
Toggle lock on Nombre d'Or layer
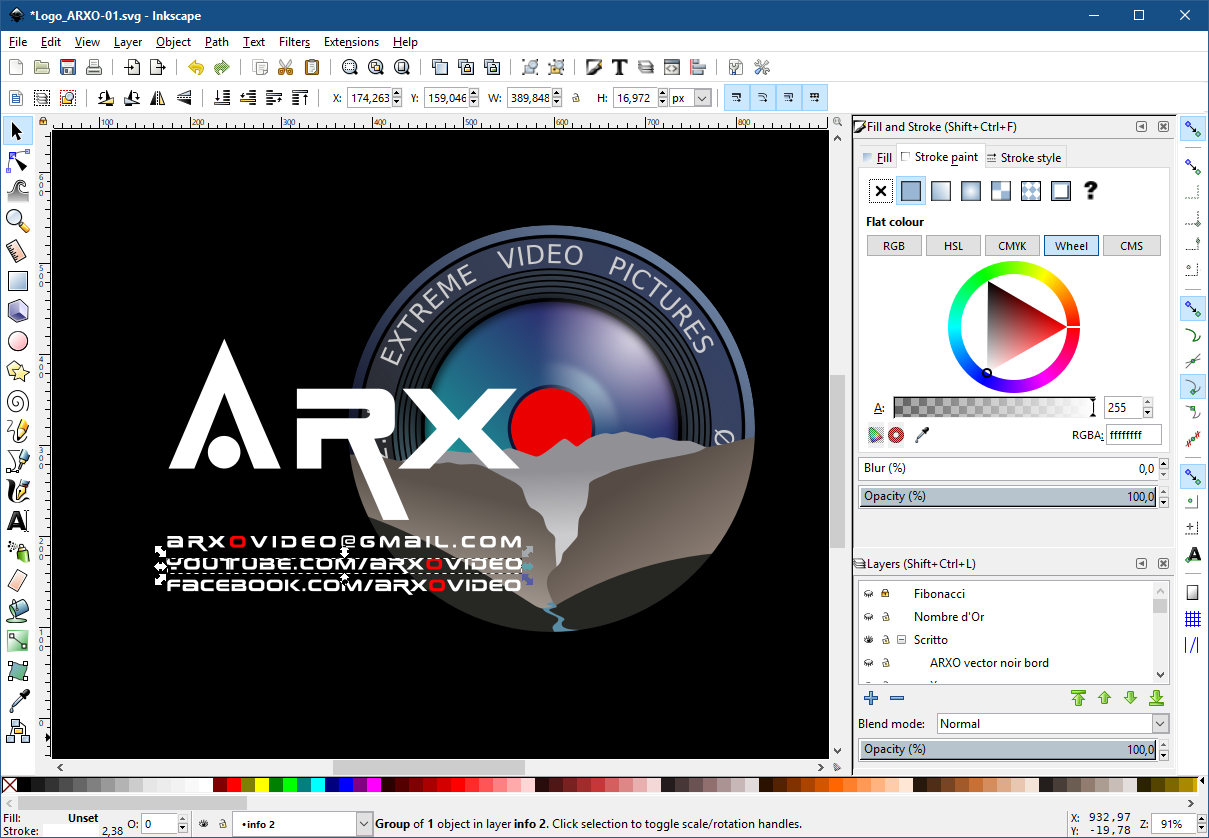coord(885,617)
